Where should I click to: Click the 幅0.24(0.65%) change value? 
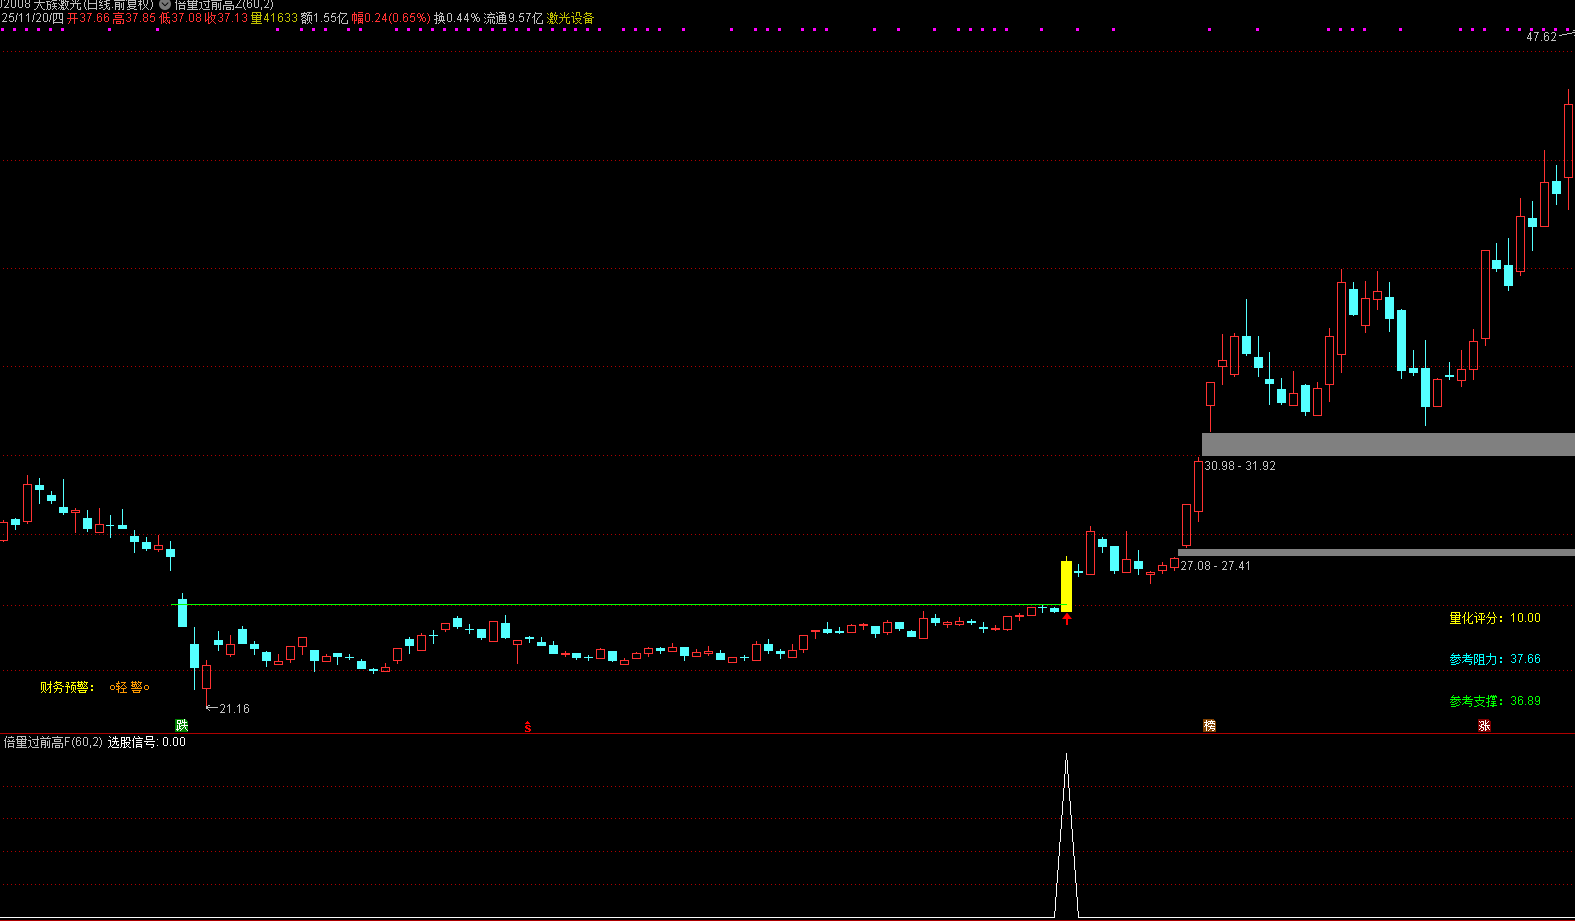(x=391, y=18)
